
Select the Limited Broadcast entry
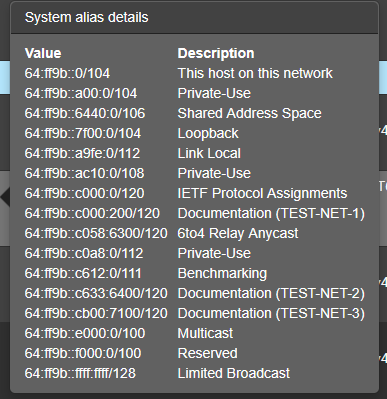pyautogui.click(x=234, y=373)
